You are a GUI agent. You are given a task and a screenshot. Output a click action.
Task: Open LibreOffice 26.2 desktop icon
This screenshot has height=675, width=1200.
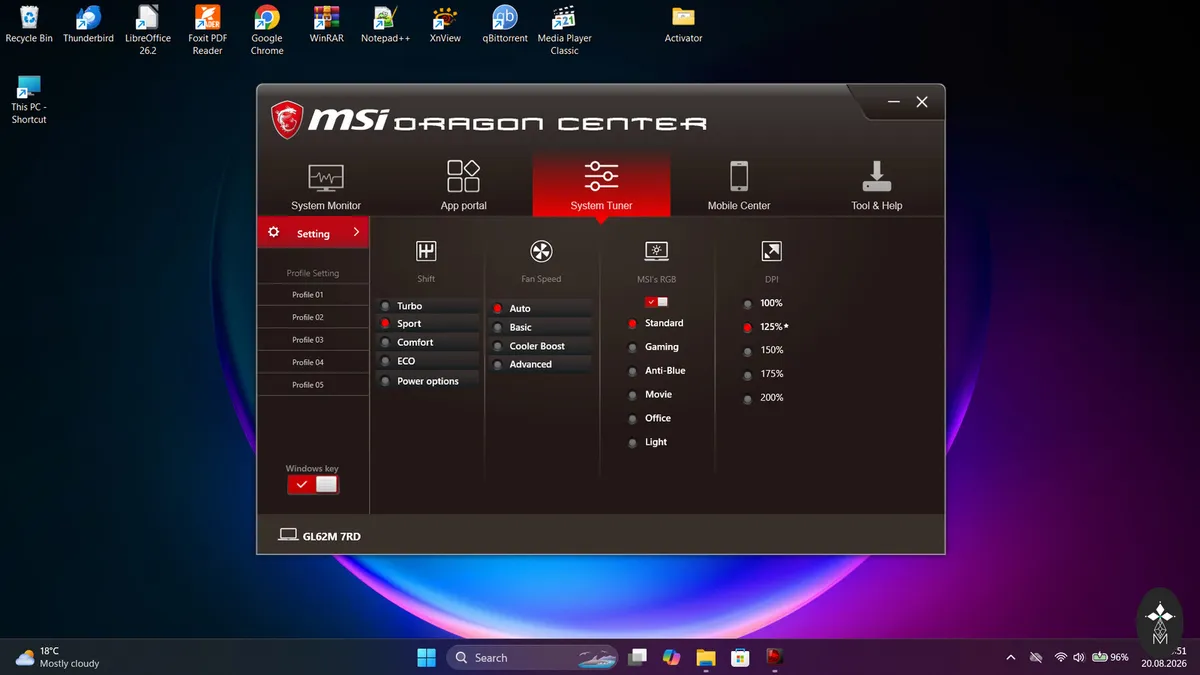click(x=148, y=30)
